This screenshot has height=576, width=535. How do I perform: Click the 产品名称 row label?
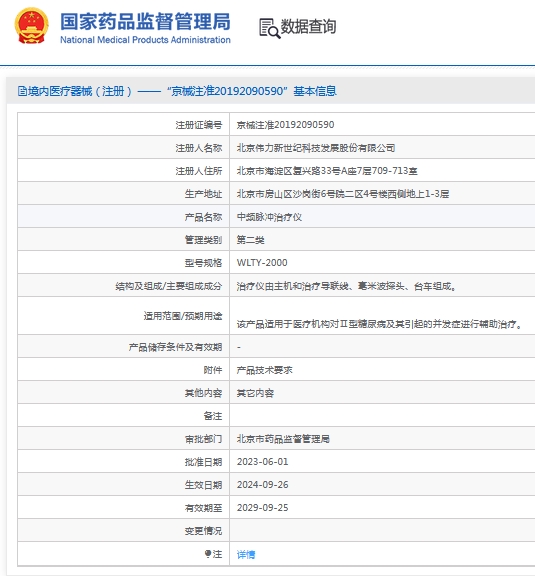pos(204,217)
